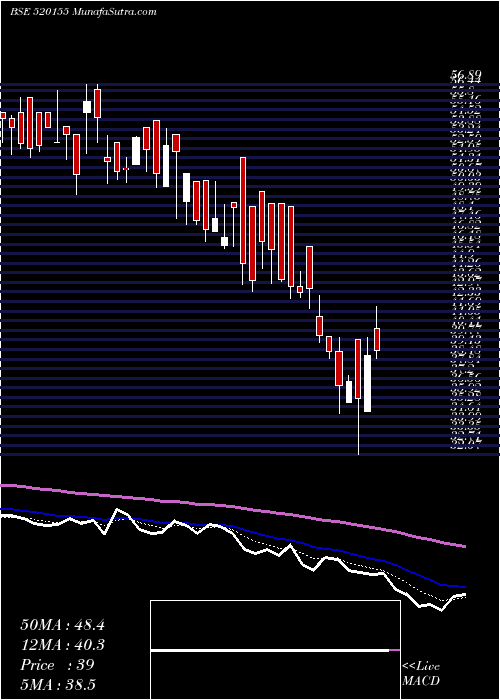Click the white MACD histogram bar
This screenshot has height=700, width=500.
[270, 651]
